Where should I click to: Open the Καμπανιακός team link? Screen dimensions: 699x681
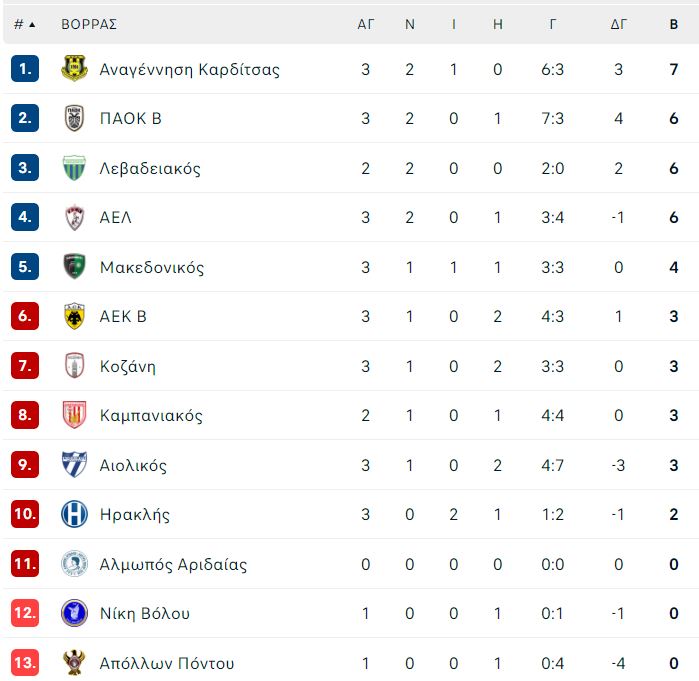151,415
